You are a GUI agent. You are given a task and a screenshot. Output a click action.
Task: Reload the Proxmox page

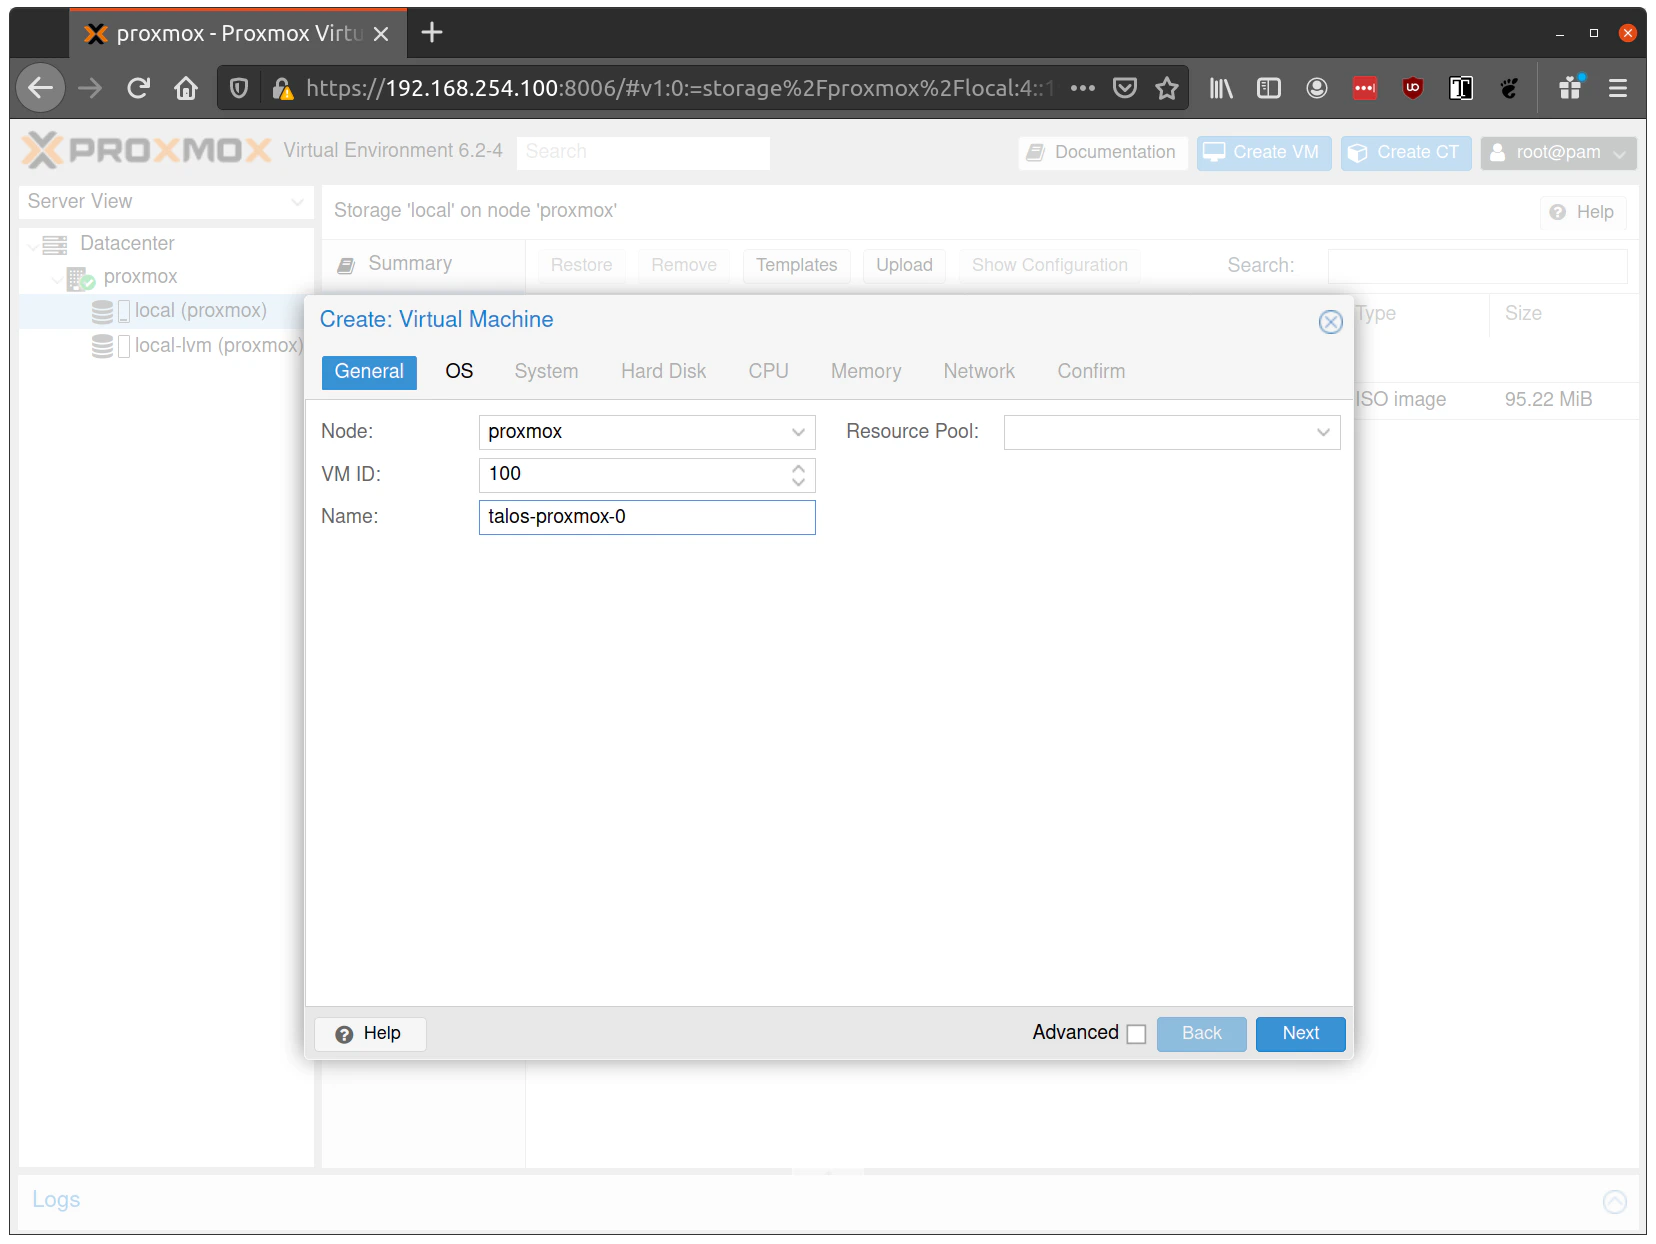(139, 88)
